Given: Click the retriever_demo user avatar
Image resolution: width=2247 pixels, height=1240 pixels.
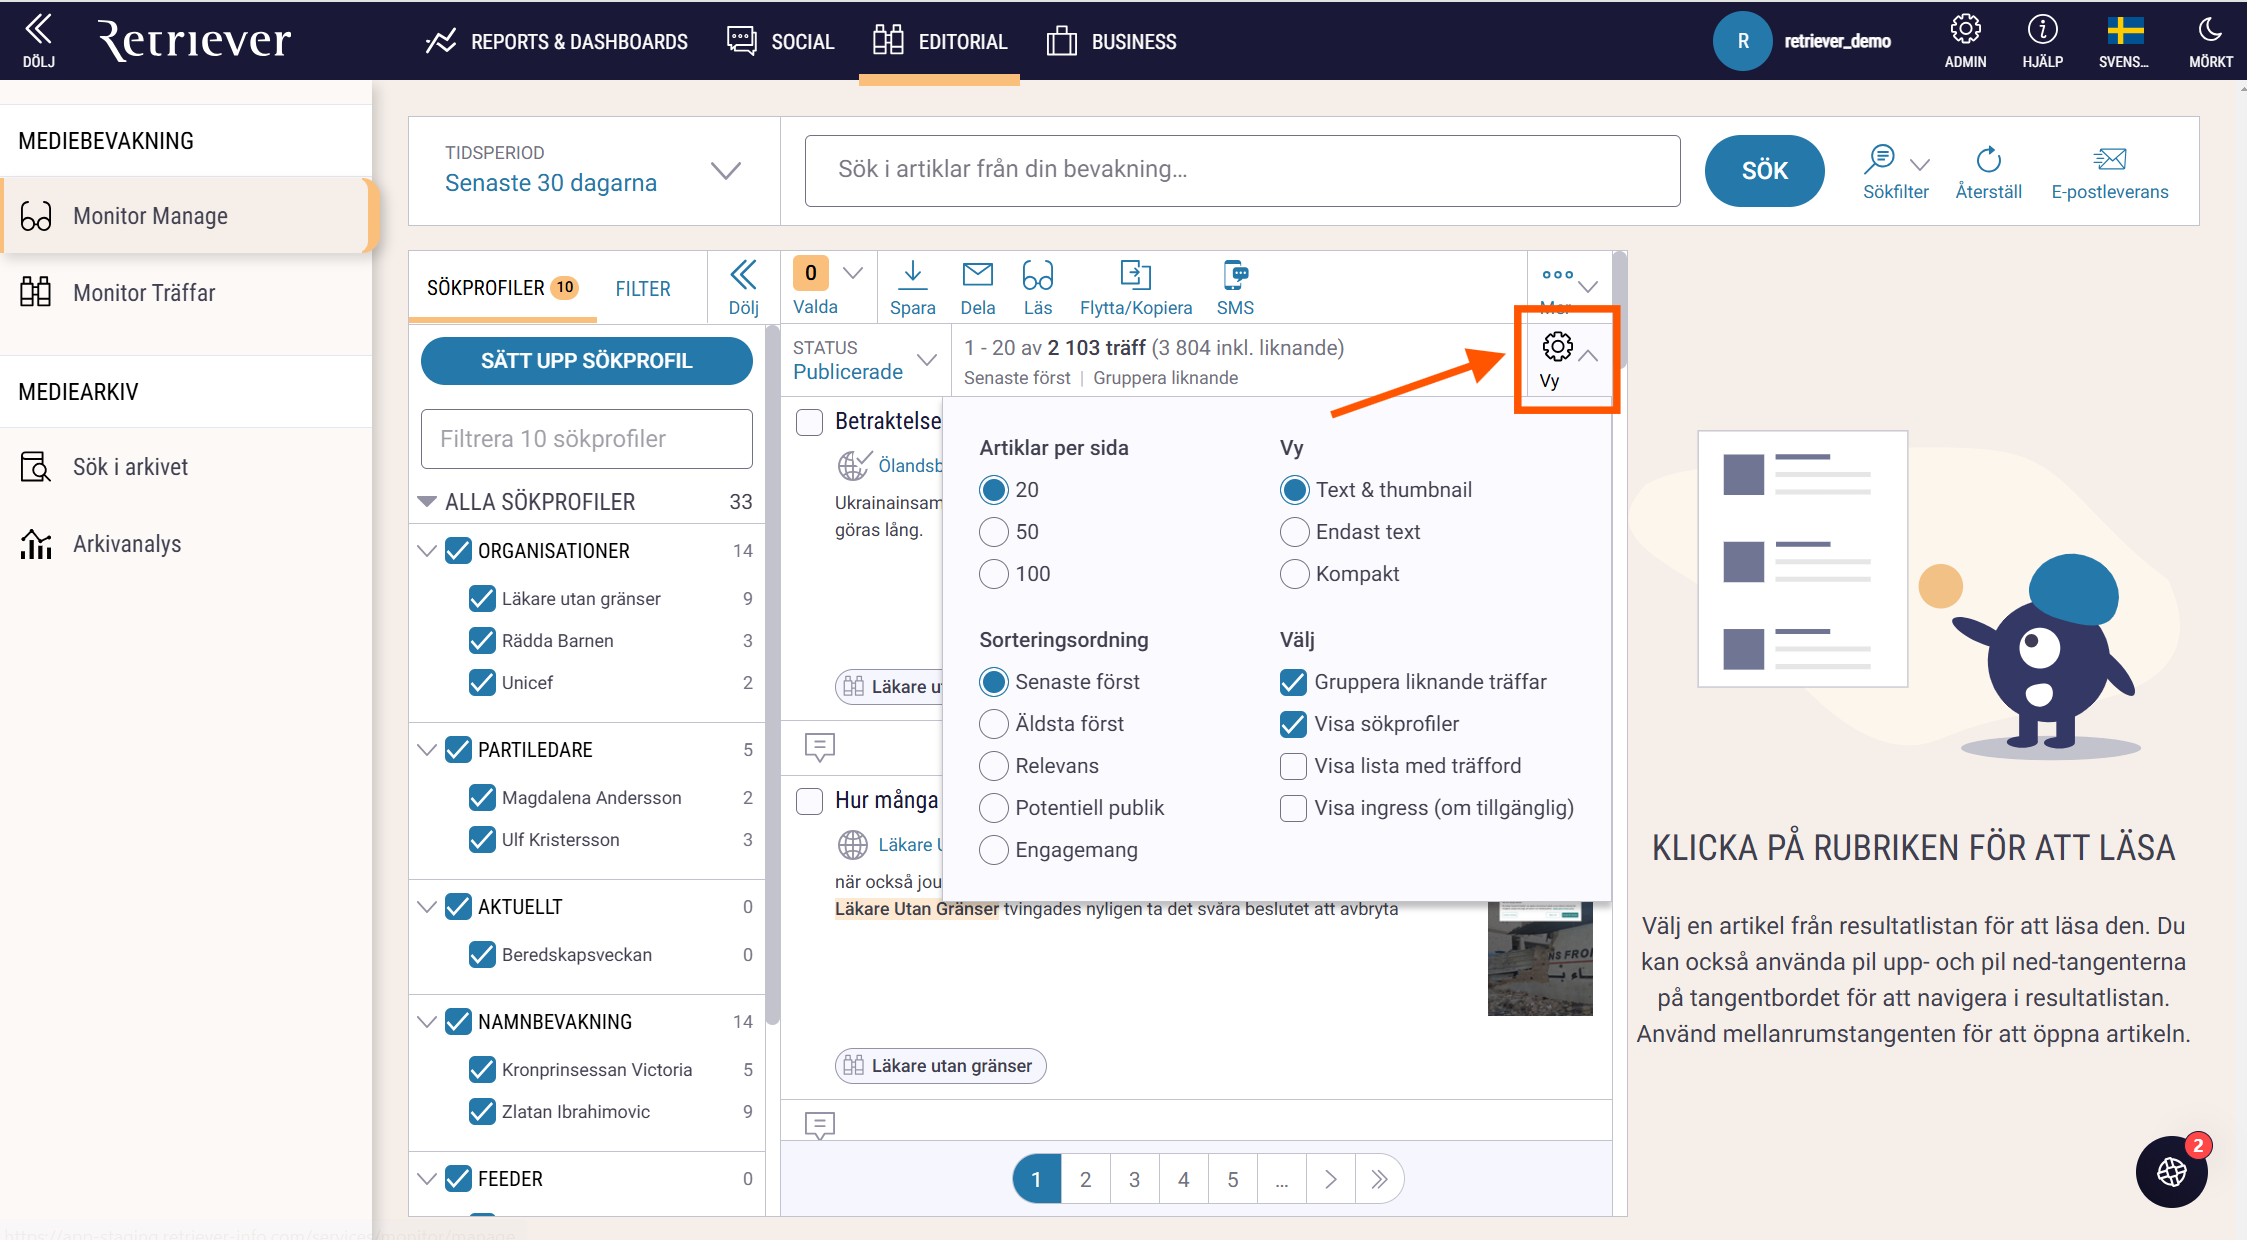Looking at the screenshot, I should pyautogui.click(x=1743, y=41).
